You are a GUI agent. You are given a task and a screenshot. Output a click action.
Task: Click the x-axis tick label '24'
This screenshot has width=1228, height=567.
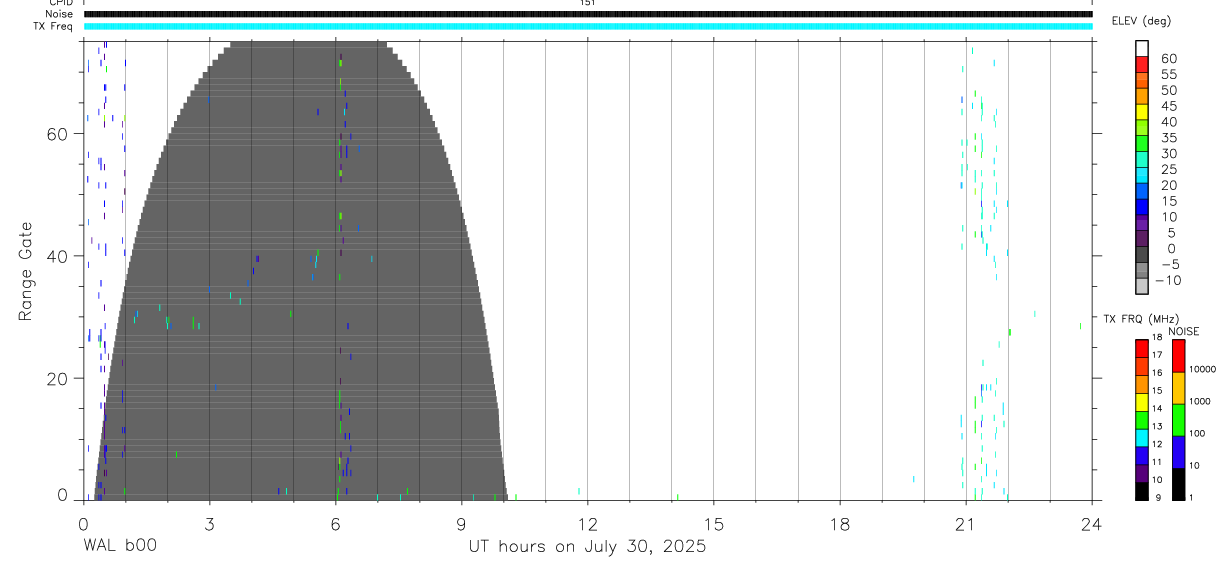tap(1091, 522)
